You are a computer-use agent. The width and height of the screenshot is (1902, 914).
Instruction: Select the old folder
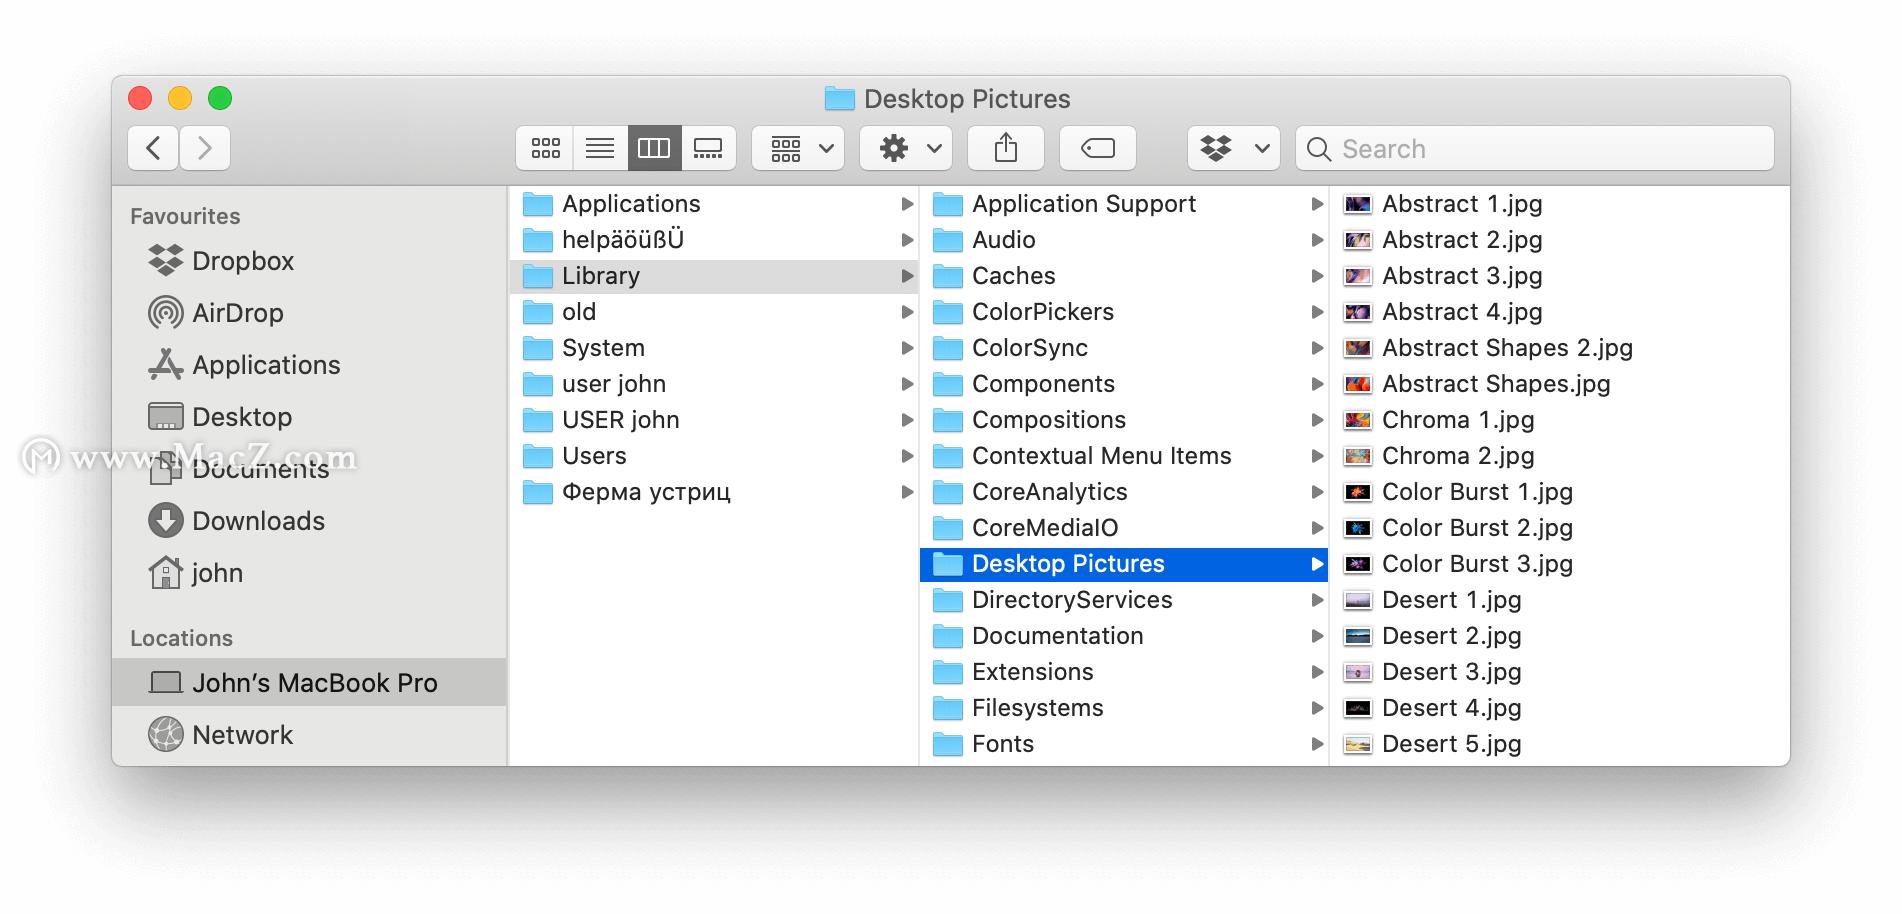pos(714,312)
